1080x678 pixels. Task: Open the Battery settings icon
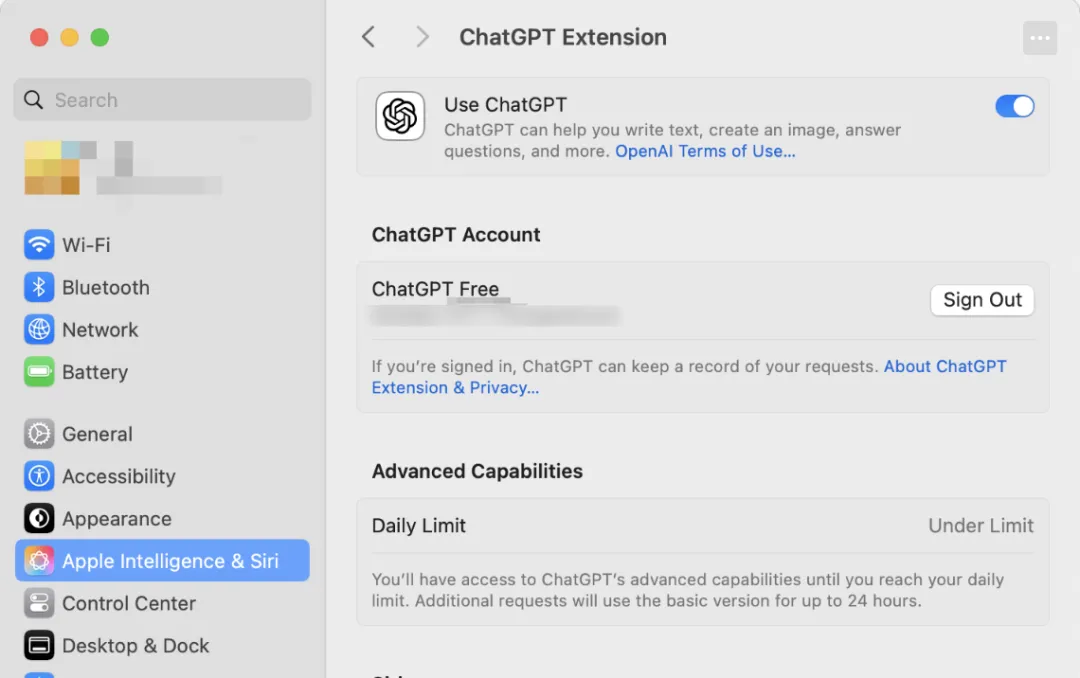(x=39, y=372)
